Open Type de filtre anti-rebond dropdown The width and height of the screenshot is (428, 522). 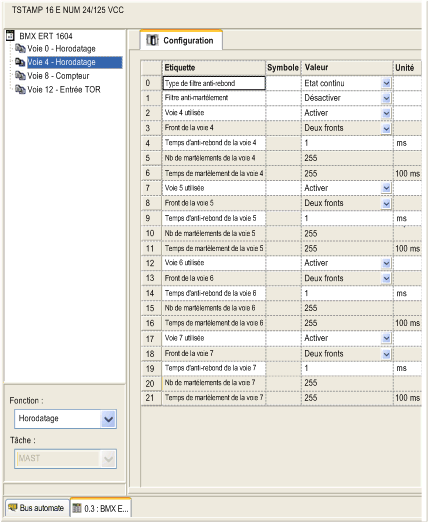coord(386,83)
